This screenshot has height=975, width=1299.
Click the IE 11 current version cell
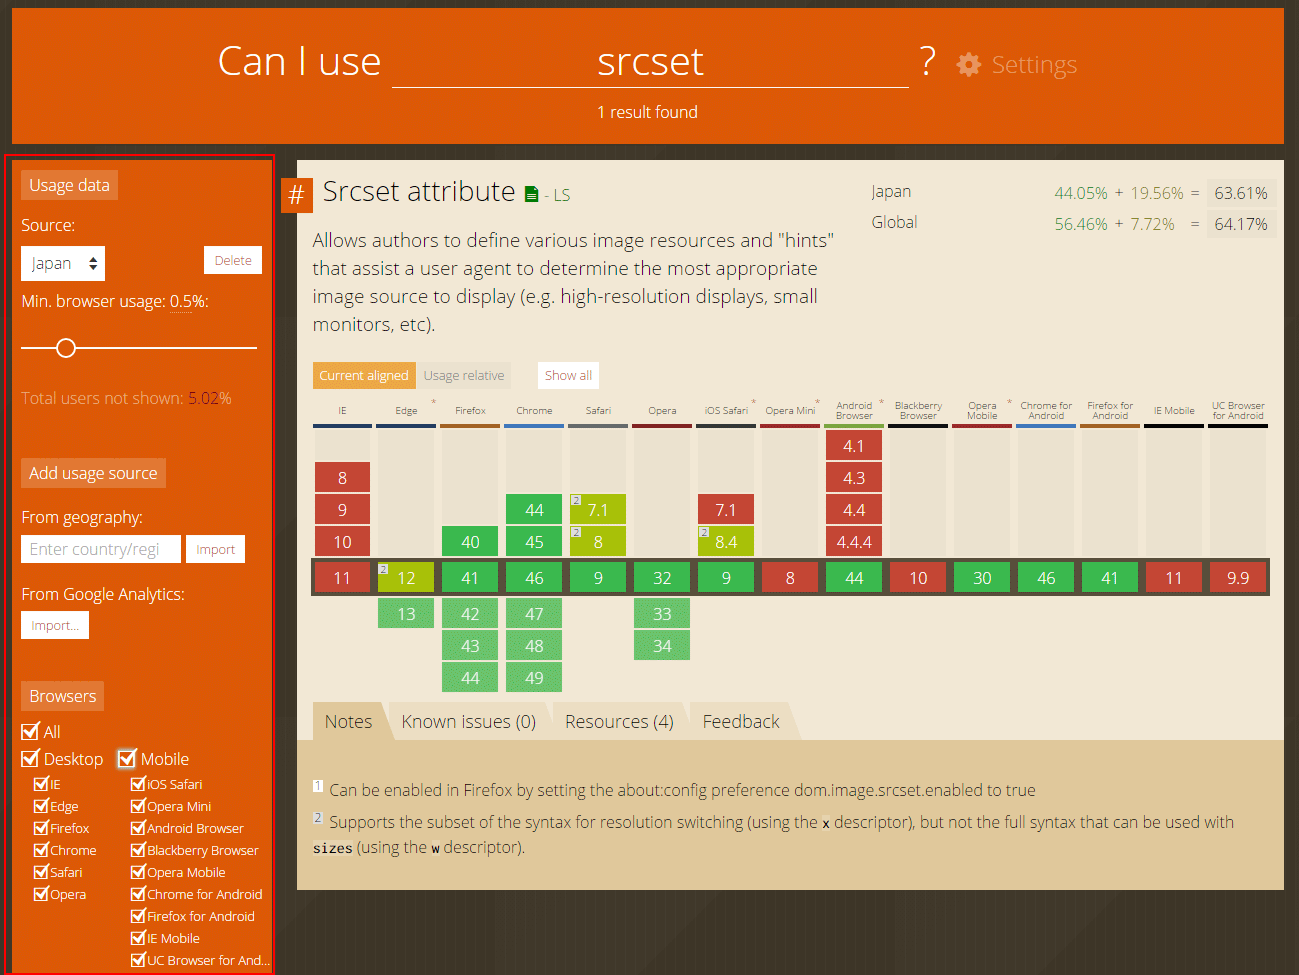[x=342, y=577]
